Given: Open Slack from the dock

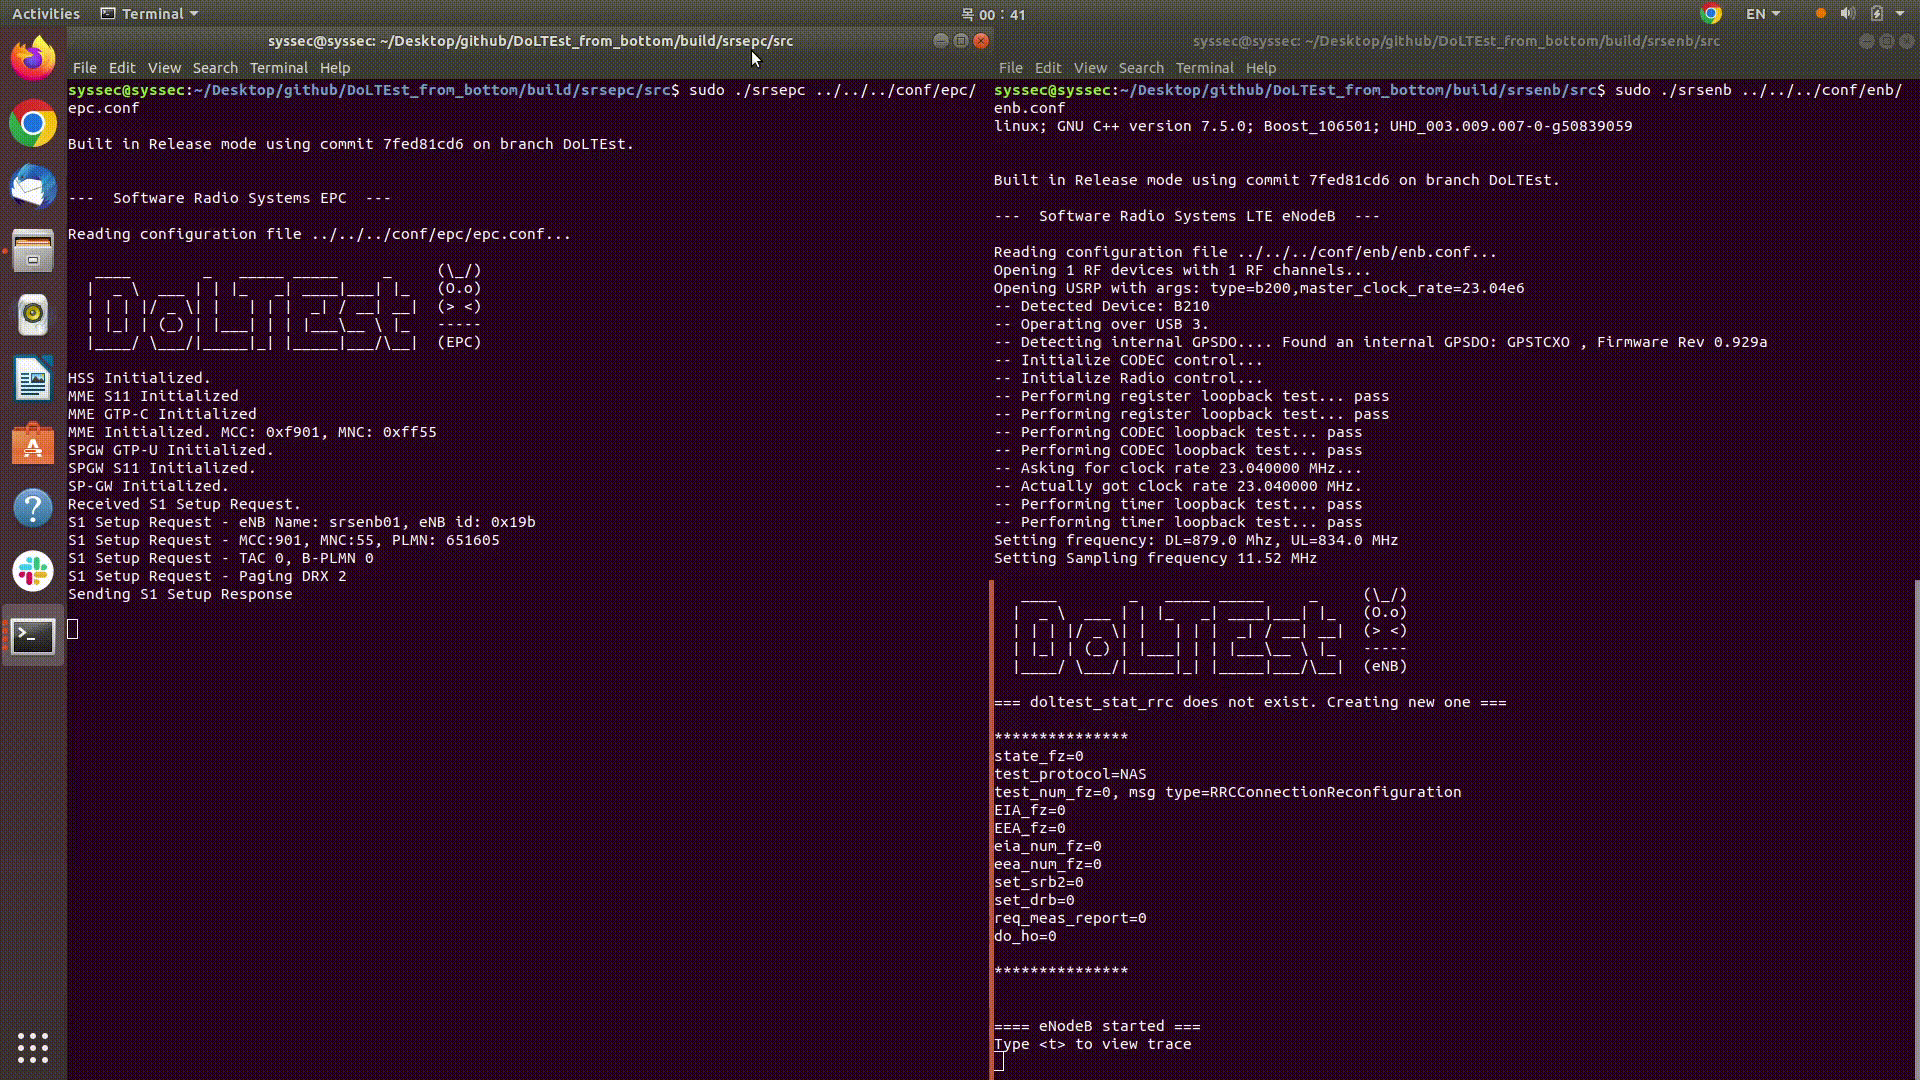Looking at the screenshot, I should coord(33,572).
